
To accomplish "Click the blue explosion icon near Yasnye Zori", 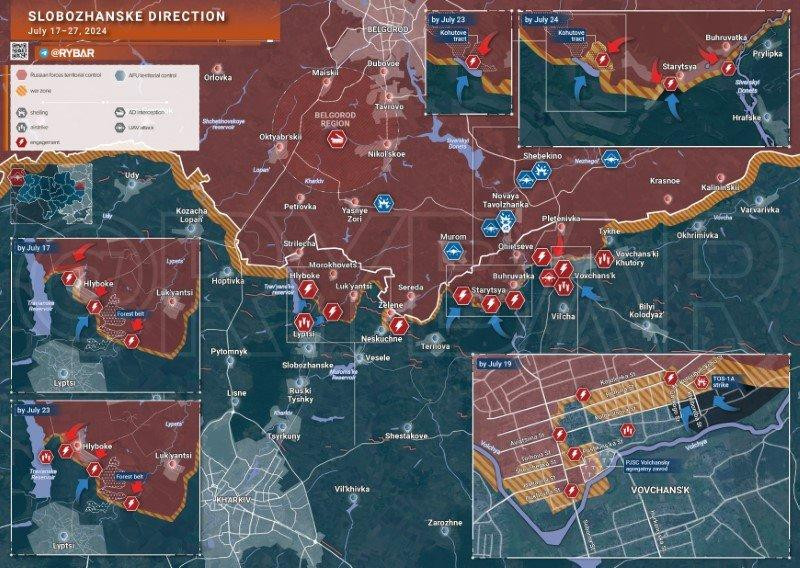I will point(383,204).
